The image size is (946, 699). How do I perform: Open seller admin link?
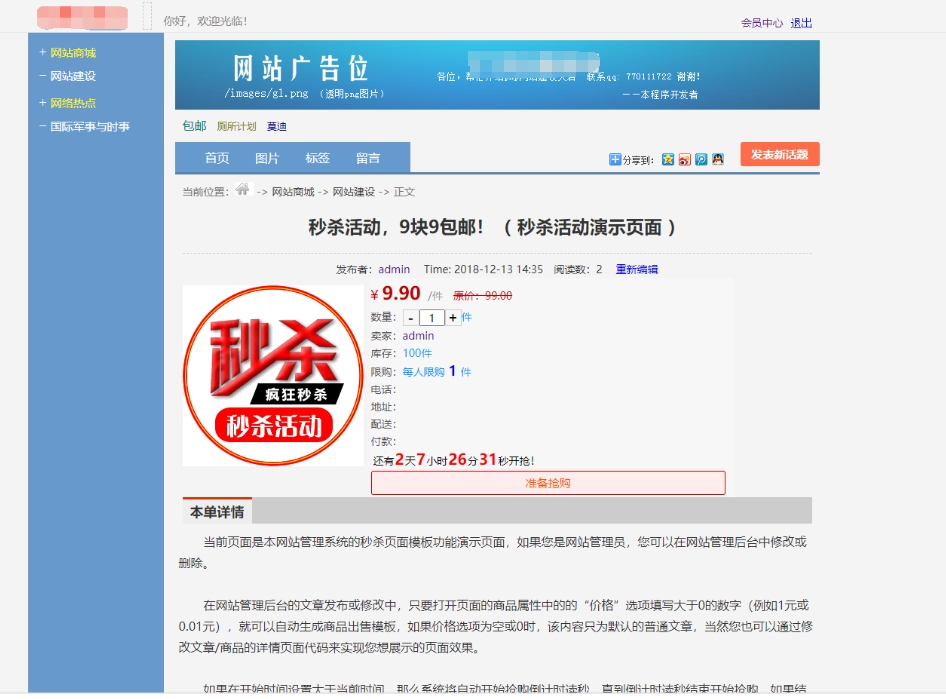[418, 336]
